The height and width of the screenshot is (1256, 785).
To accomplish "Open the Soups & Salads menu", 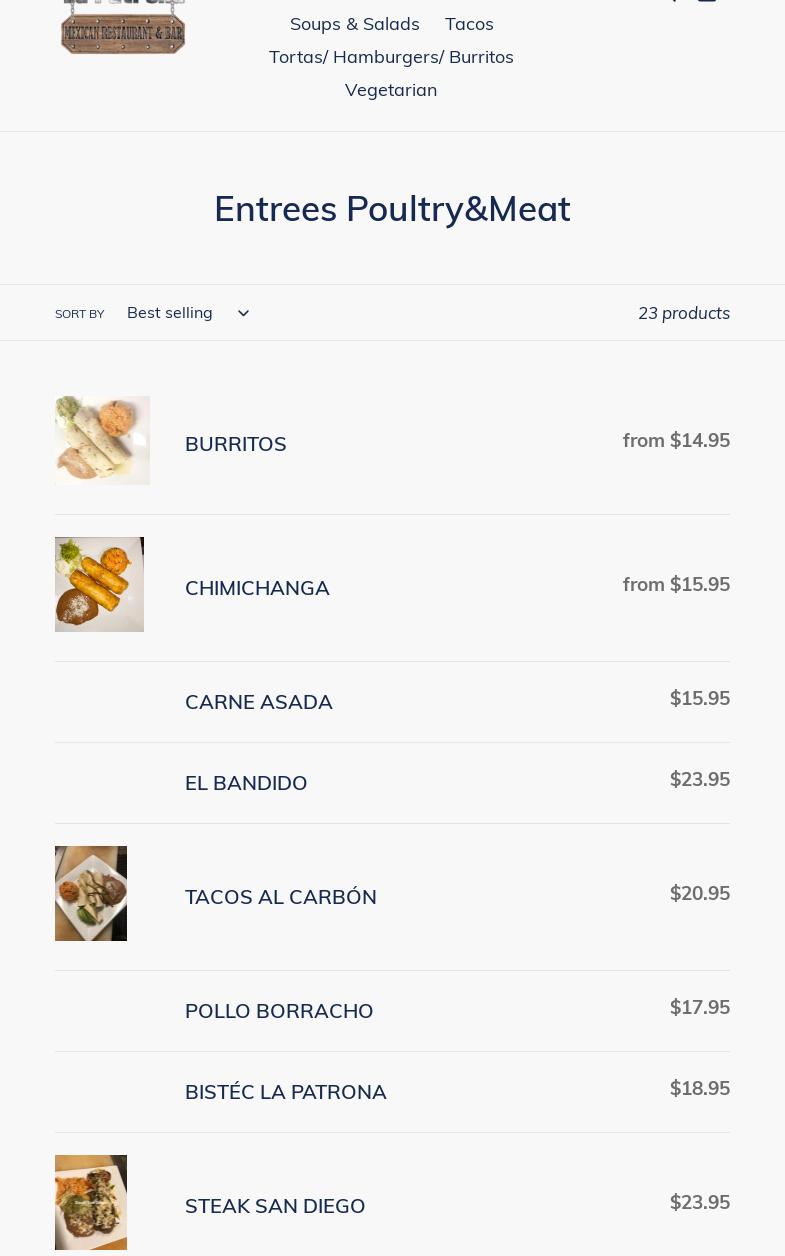I will click(354, 24).
